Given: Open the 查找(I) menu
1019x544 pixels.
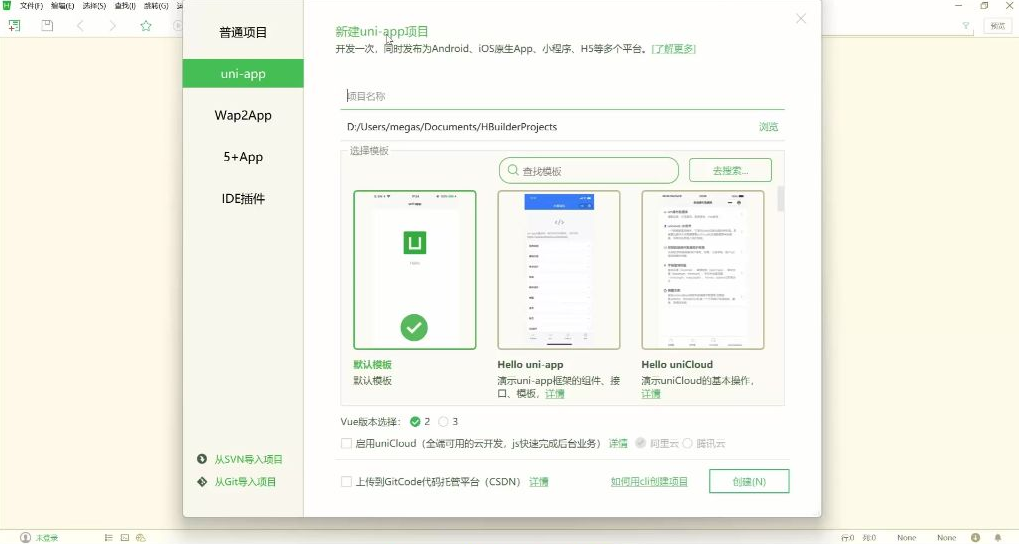Looking at the screenshot, I should point(125,6).
